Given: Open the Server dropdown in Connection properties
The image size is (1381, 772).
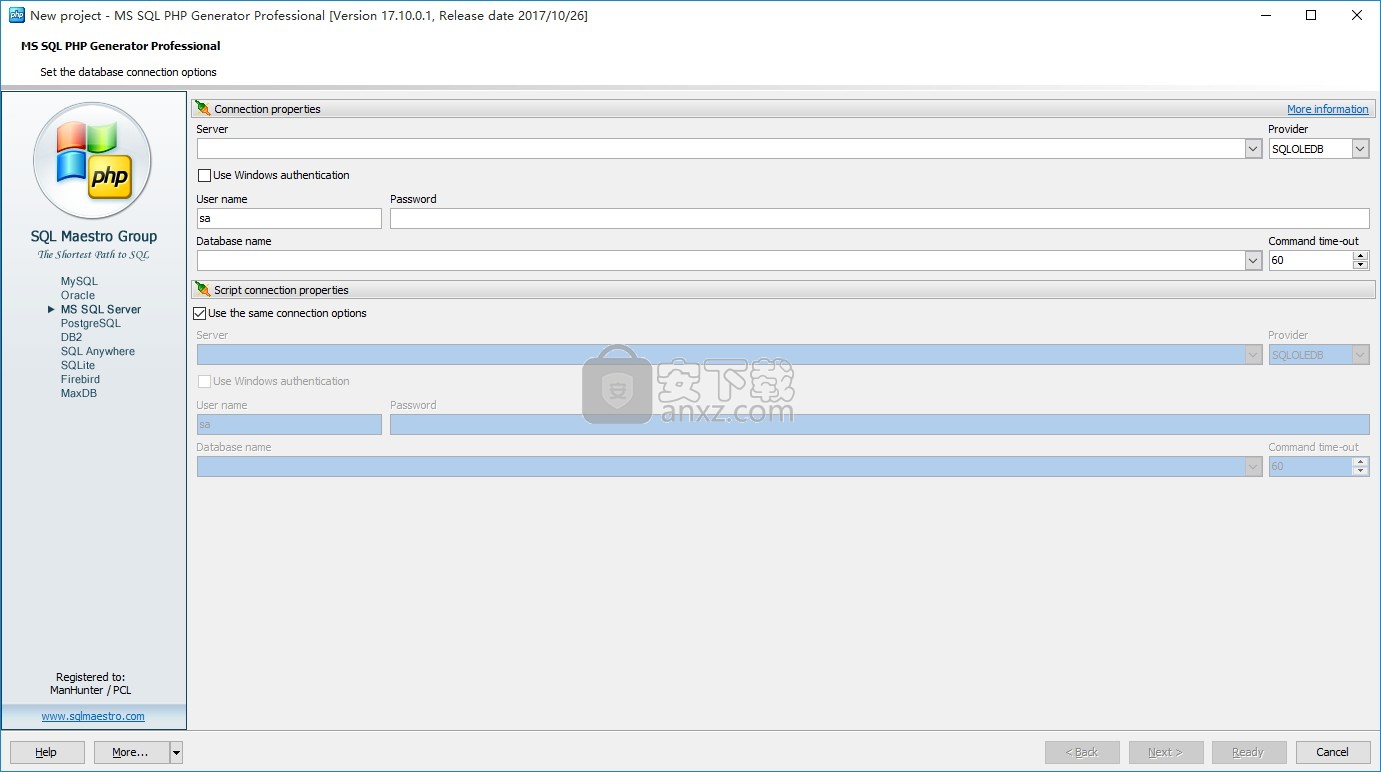Looking at the screenshot, I should tap(1253, 149).
